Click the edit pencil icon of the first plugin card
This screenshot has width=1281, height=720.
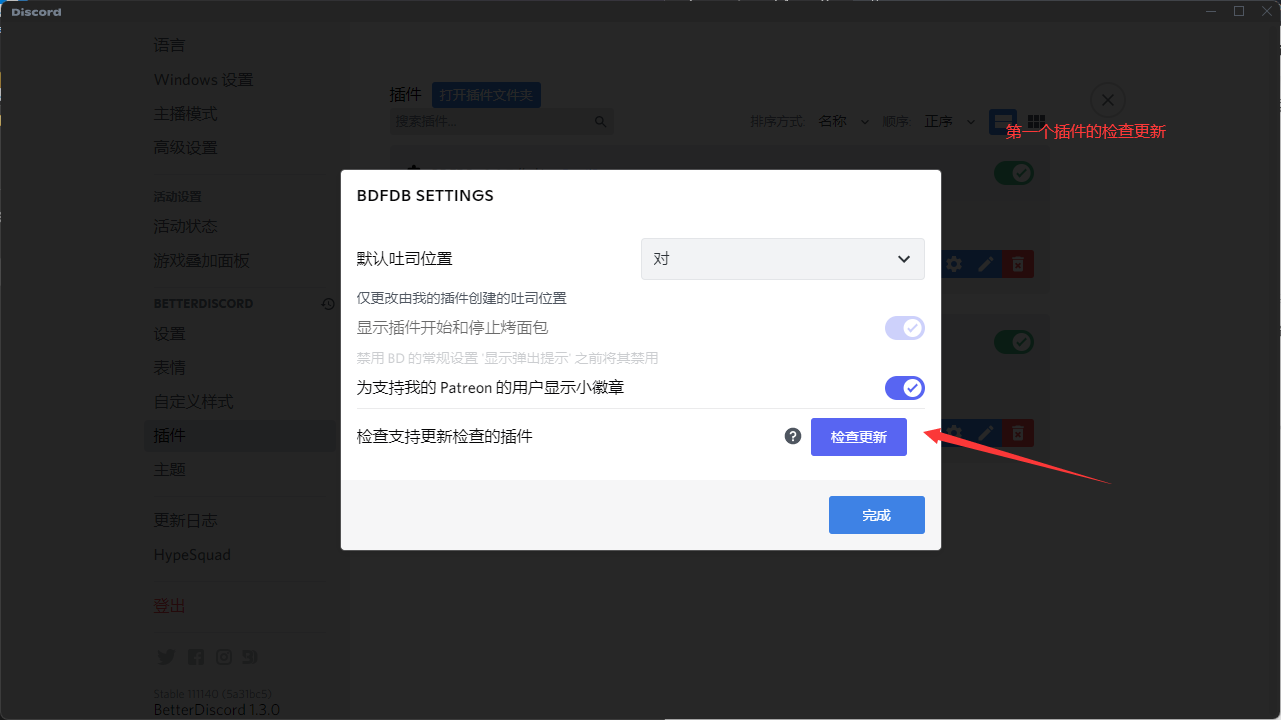pyautogui.click(x=986, y=264)
